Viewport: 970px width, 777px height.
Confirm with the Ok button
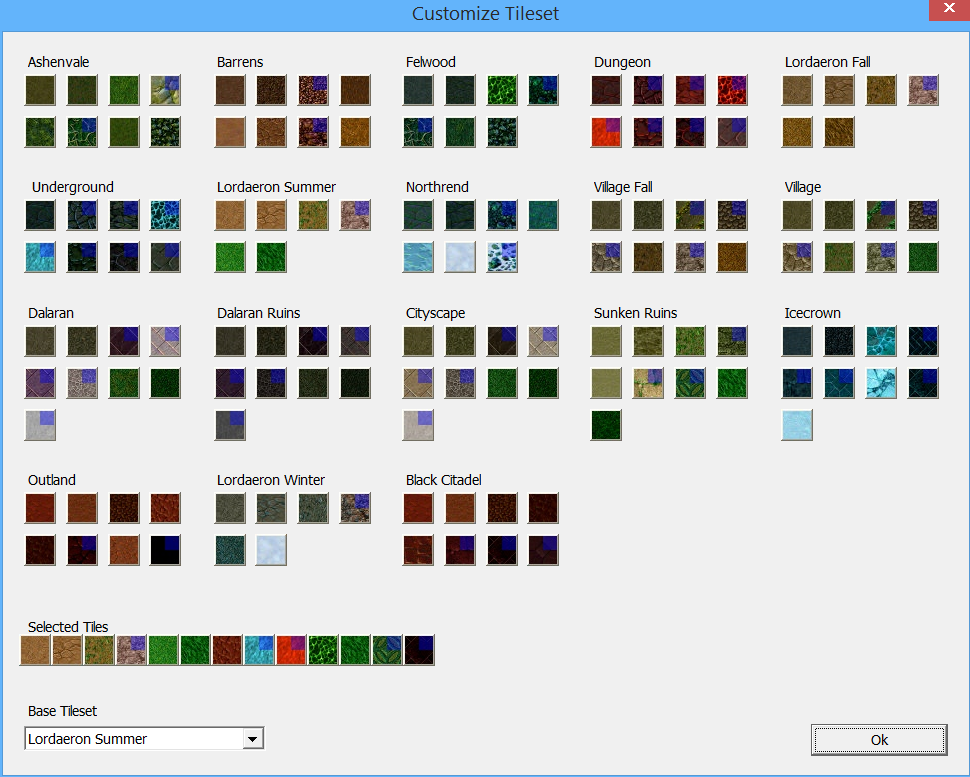click(879, 740)
